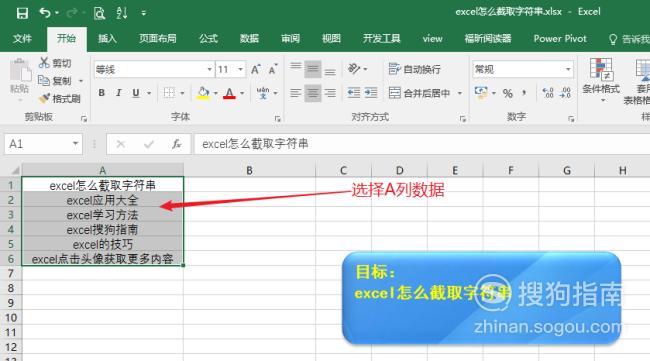Click the Save icon in quick access toolbar
650x361 pixels.
point(22,13)
